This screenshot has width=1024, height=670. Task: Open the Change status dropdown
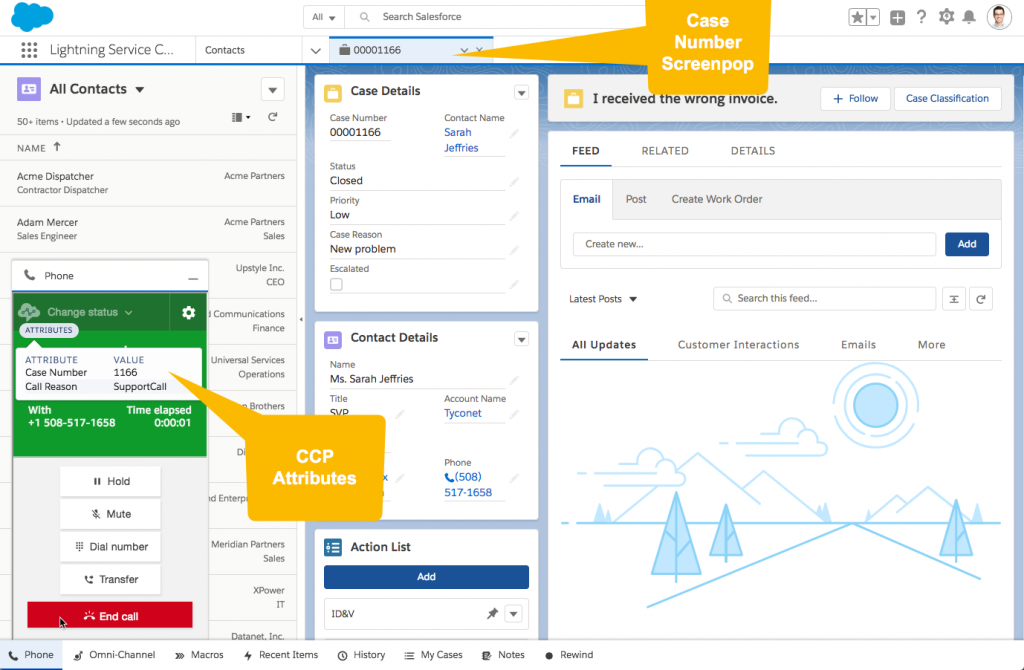click(x=89, y=312)
